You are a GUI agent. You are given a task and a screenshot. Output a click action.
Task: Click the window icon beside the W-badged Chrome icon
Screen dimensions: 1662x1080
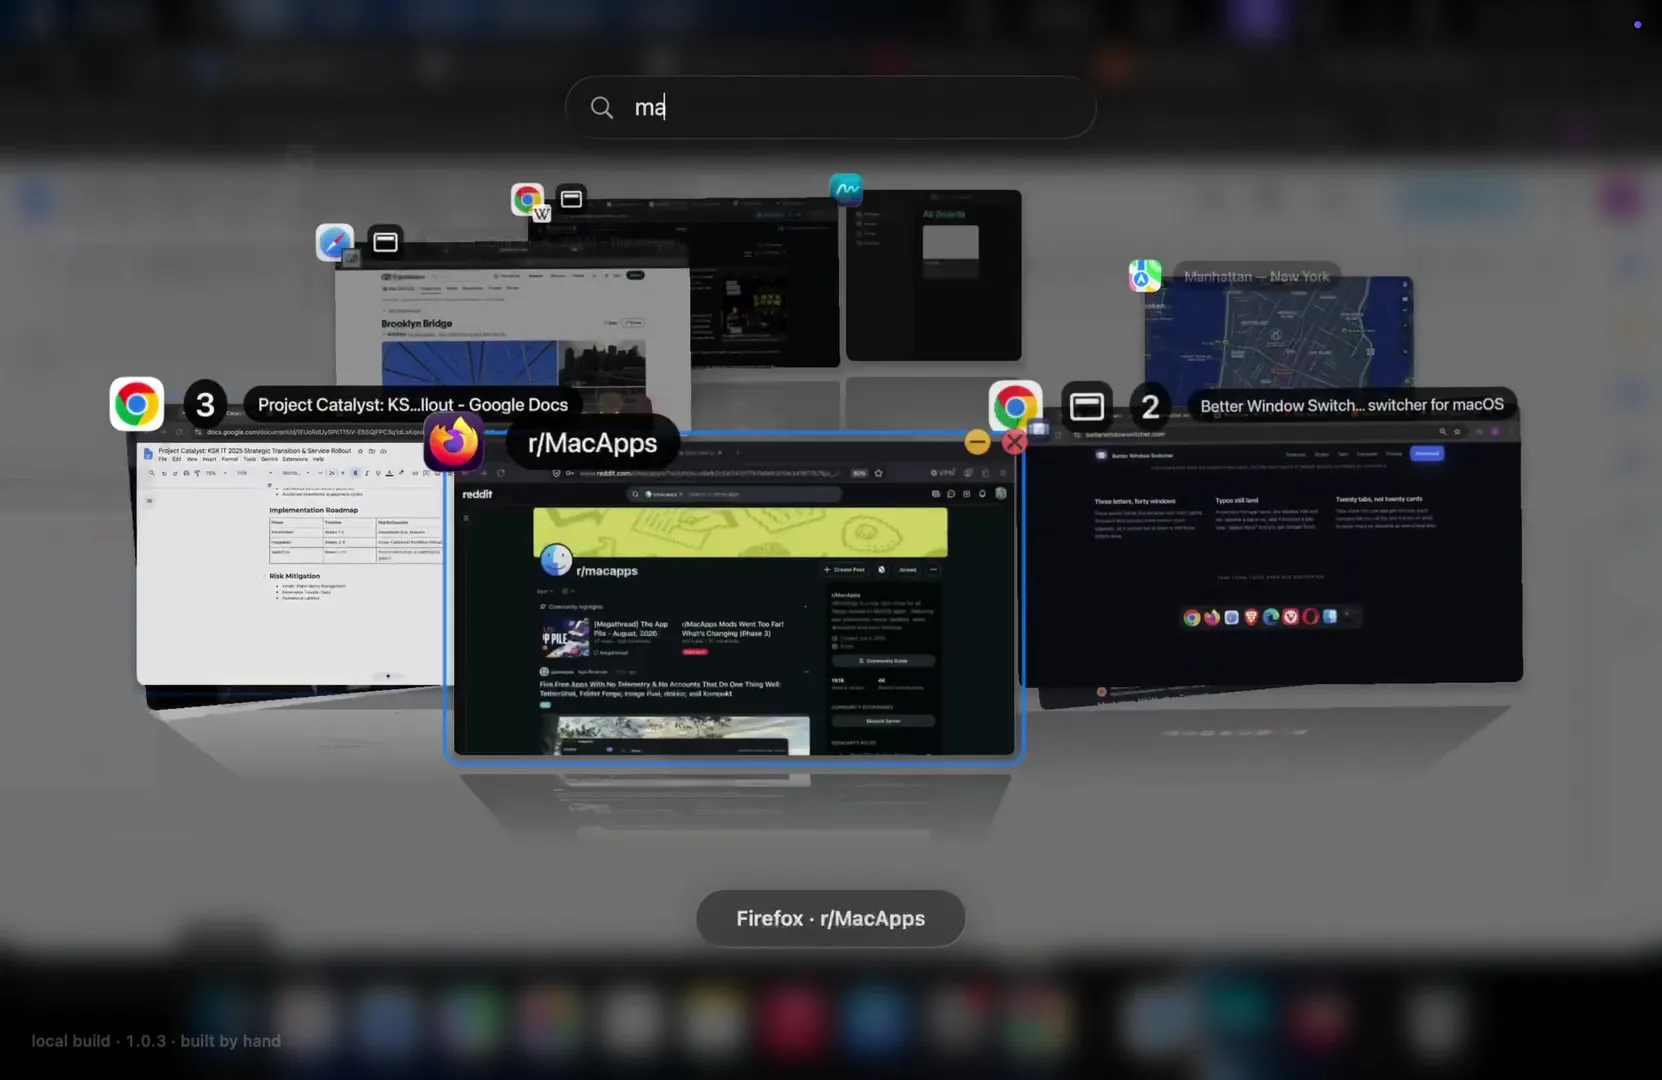(x=571, y=199)
